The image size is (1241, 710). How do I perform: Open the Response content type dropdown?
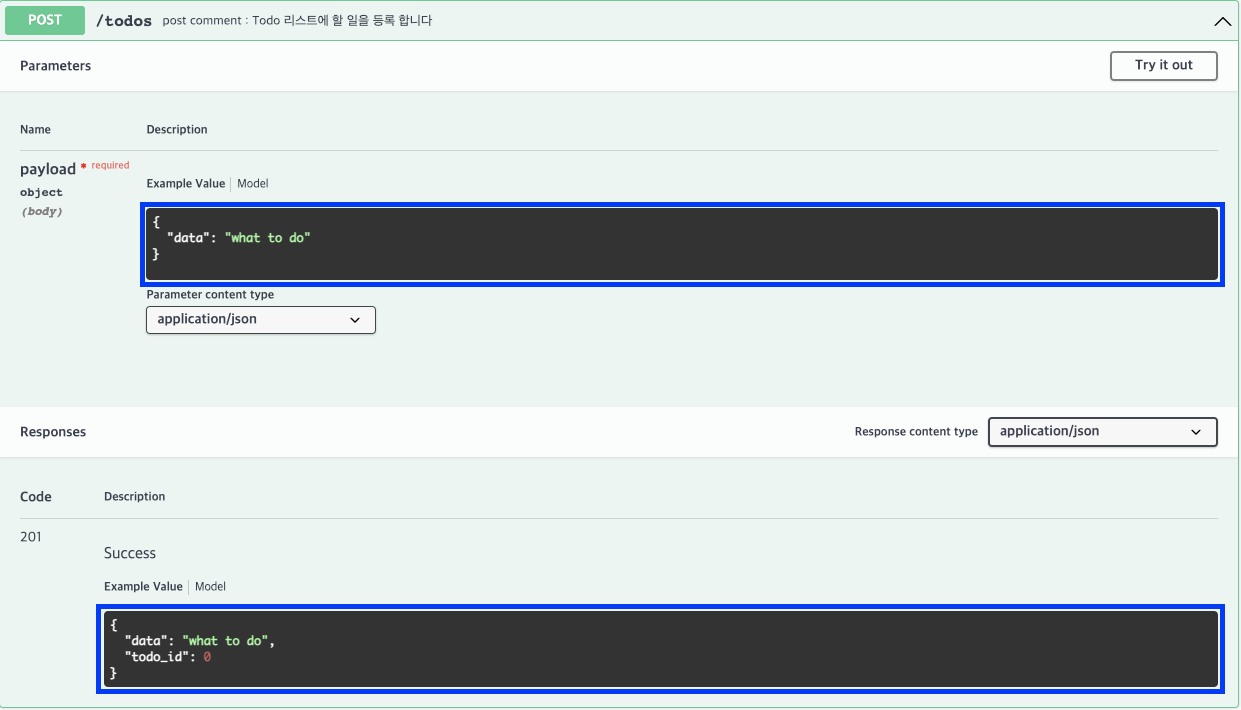coord(1102,431)
